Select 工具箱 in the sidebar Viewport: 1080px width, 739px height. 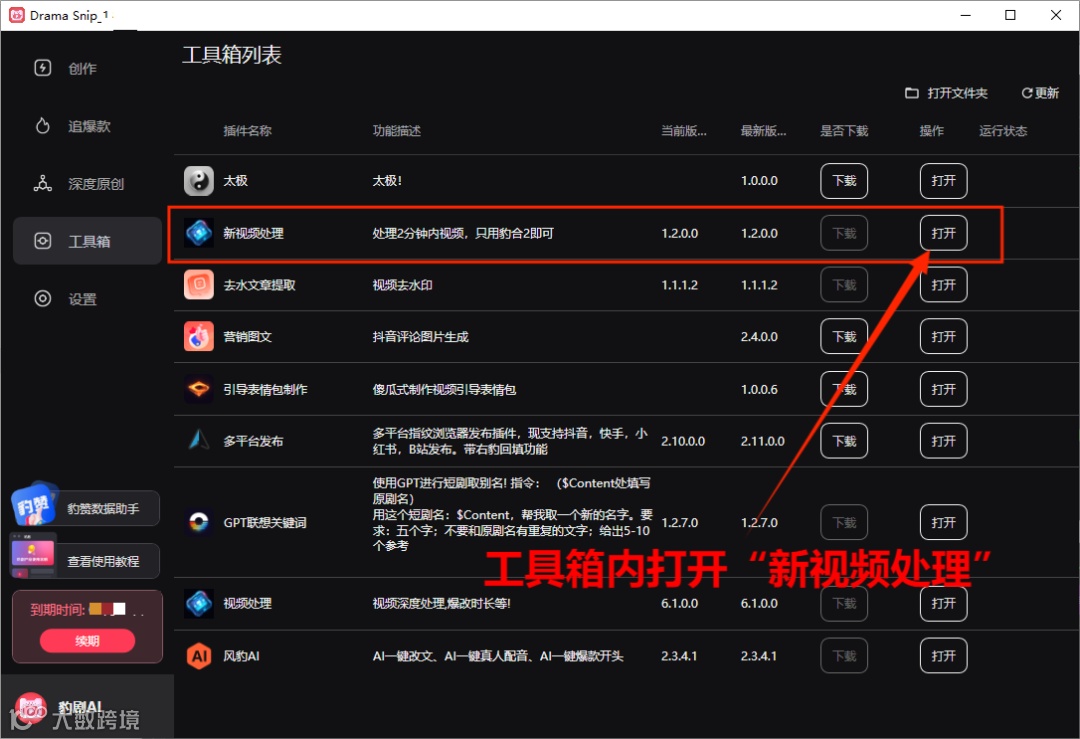pyautogui.click(x=87, y=241)
